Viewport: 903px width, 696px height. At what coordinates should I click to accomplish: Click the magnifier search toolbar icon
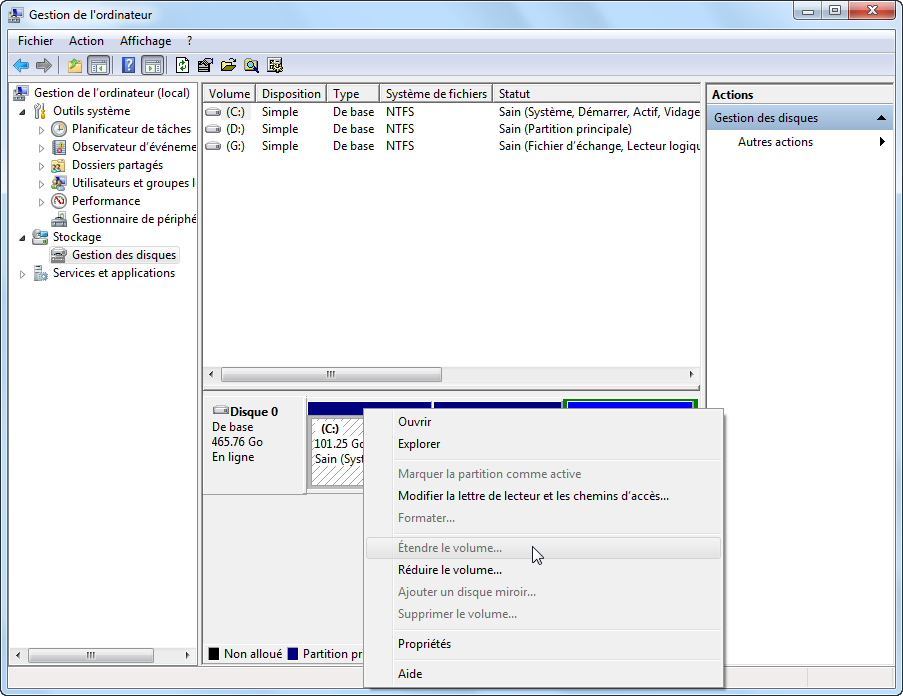(x=251, y=66)
